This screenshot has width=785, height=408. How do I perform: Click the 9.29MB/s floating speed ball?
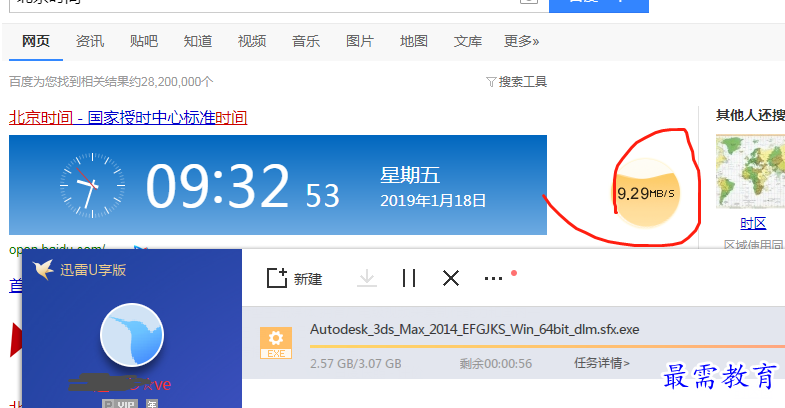point(646,193)
